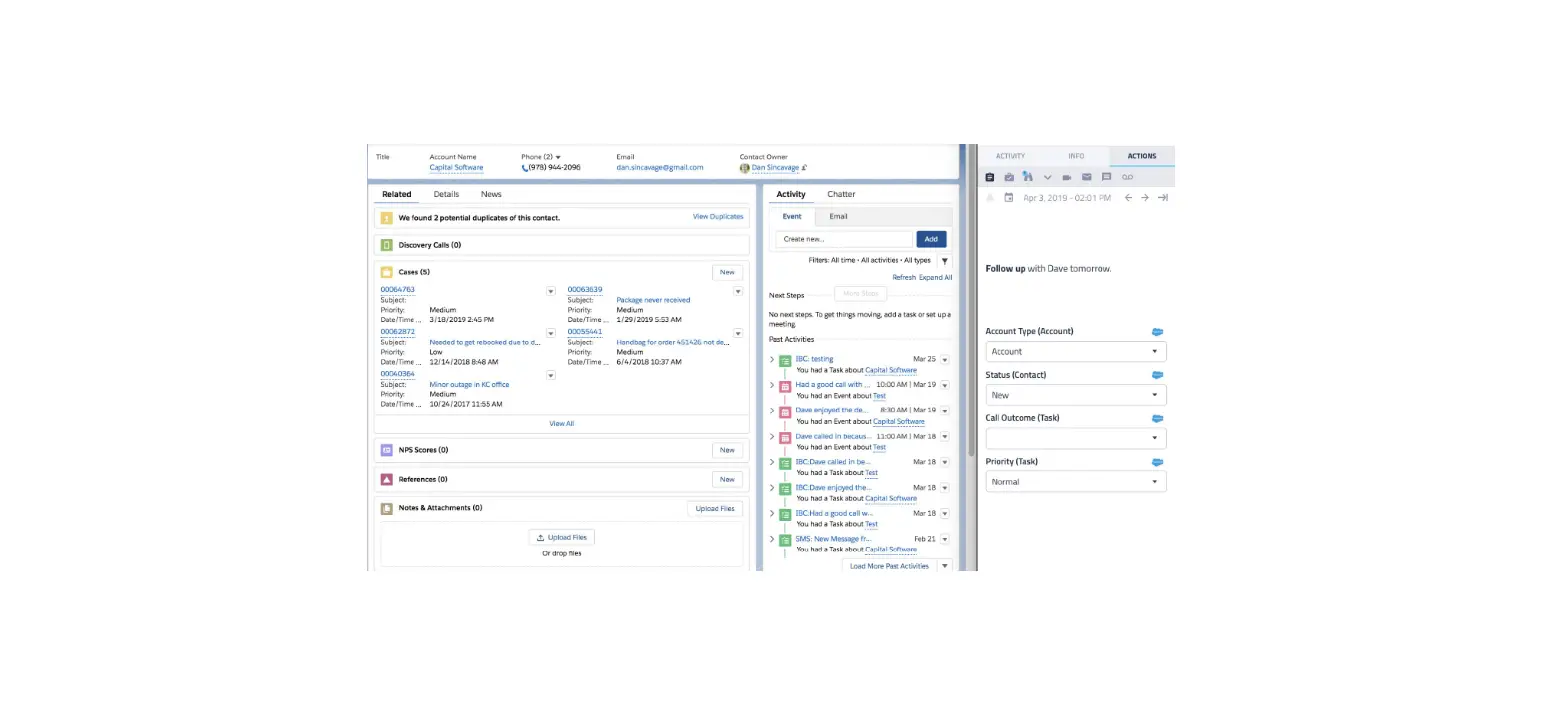Click the duplicate warning yellow icon
The height and width of the screenshot is (708, 1562).
(386, 217)
